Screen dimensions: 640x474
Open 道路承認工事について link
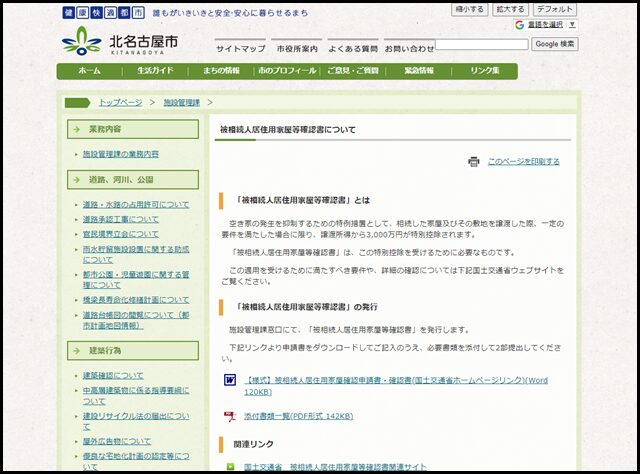[121, 219]
